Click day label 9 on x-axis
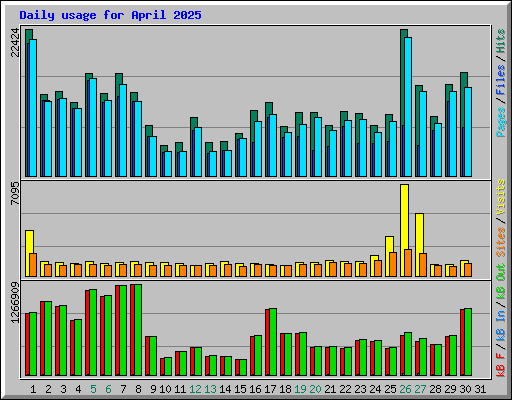 (x=153, y=389)
